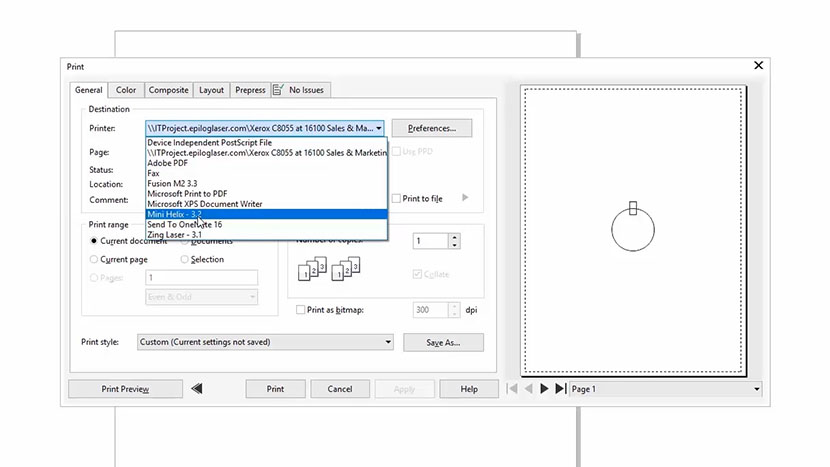Close the Print dialog
This screenshot has height=467, width=830.
click(x=759, y=66)
